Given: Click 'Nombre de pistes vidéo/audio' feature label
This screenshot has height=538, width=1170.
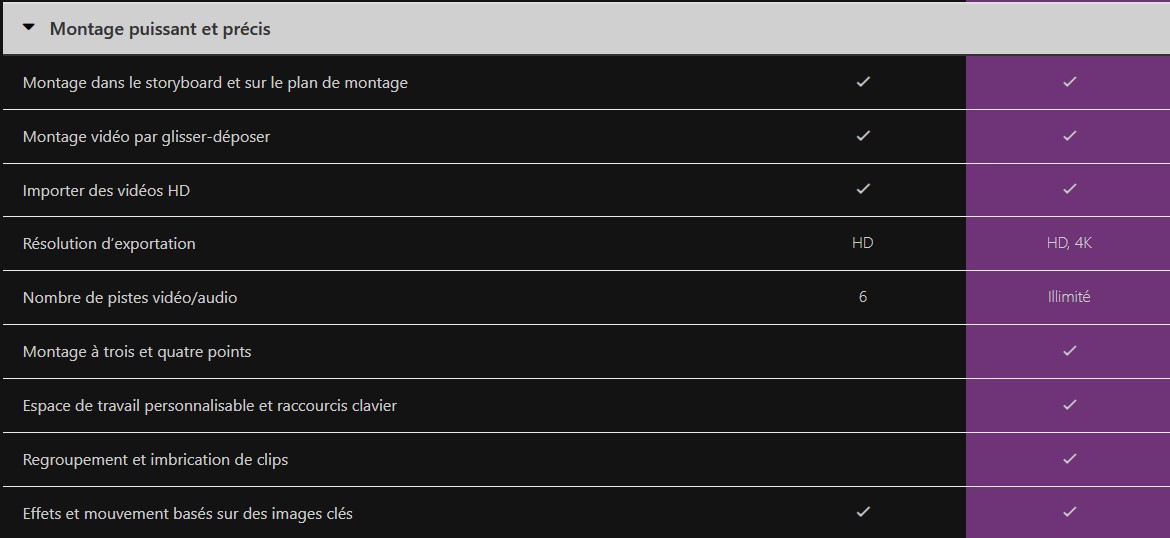Looking at the screenshot, I should pyautogui.click(x=130, y=298).
